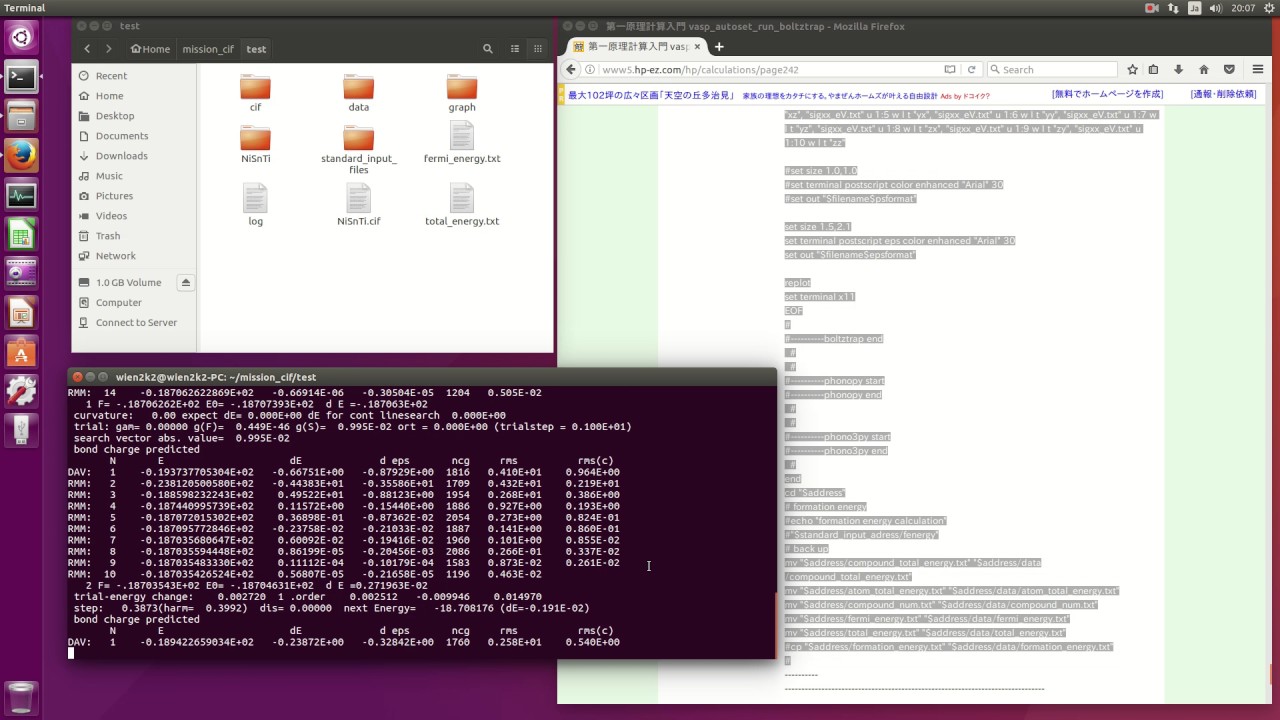This screenshot has width=1280, height=720.
Task: Open the Terminal launcher icon
Action: click(21, 77)
